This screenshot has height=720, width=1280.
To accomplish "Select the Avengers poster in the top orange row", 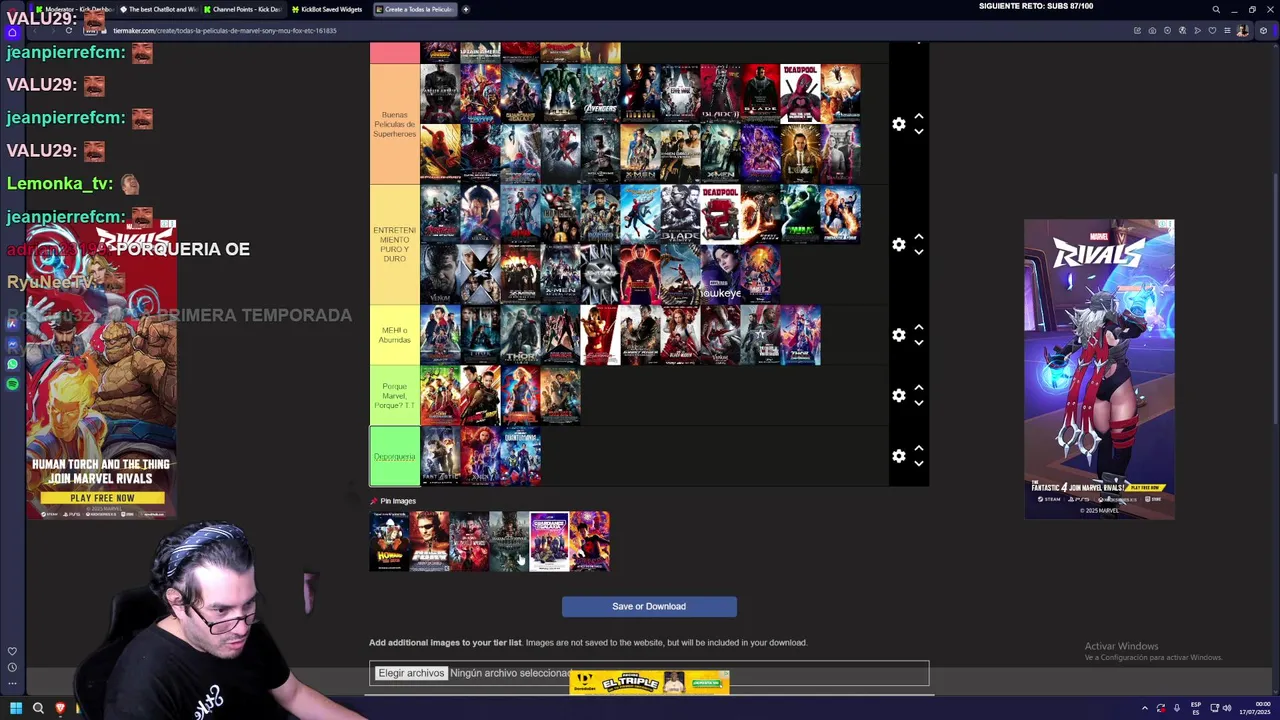I will pyautogui.click(x=600, y=93).
